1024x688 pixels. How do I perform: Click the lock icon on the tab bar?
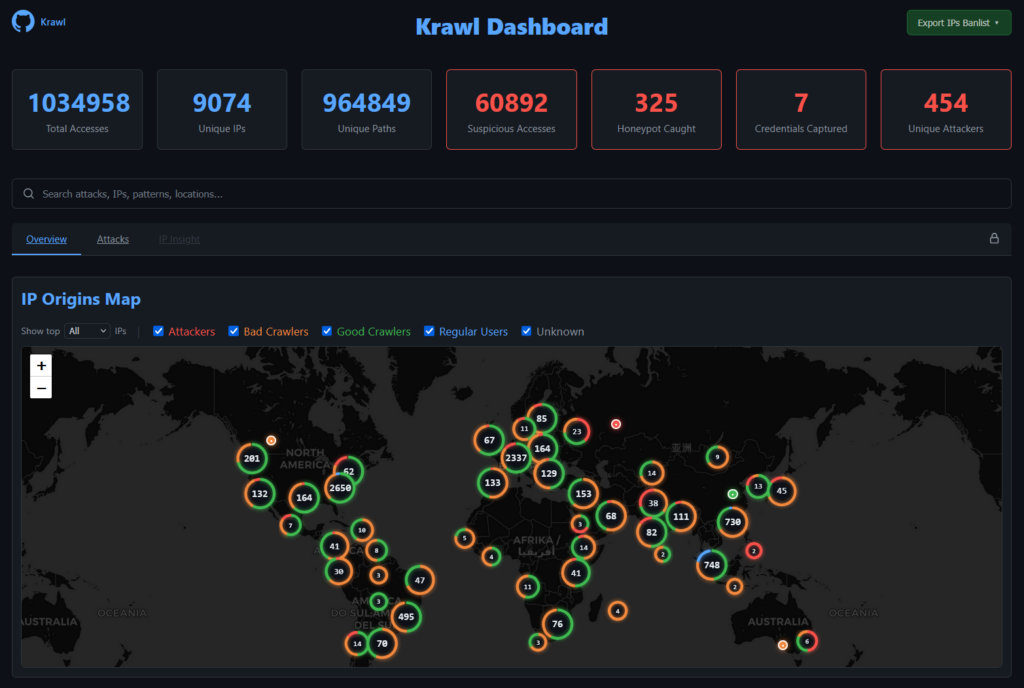994,239
